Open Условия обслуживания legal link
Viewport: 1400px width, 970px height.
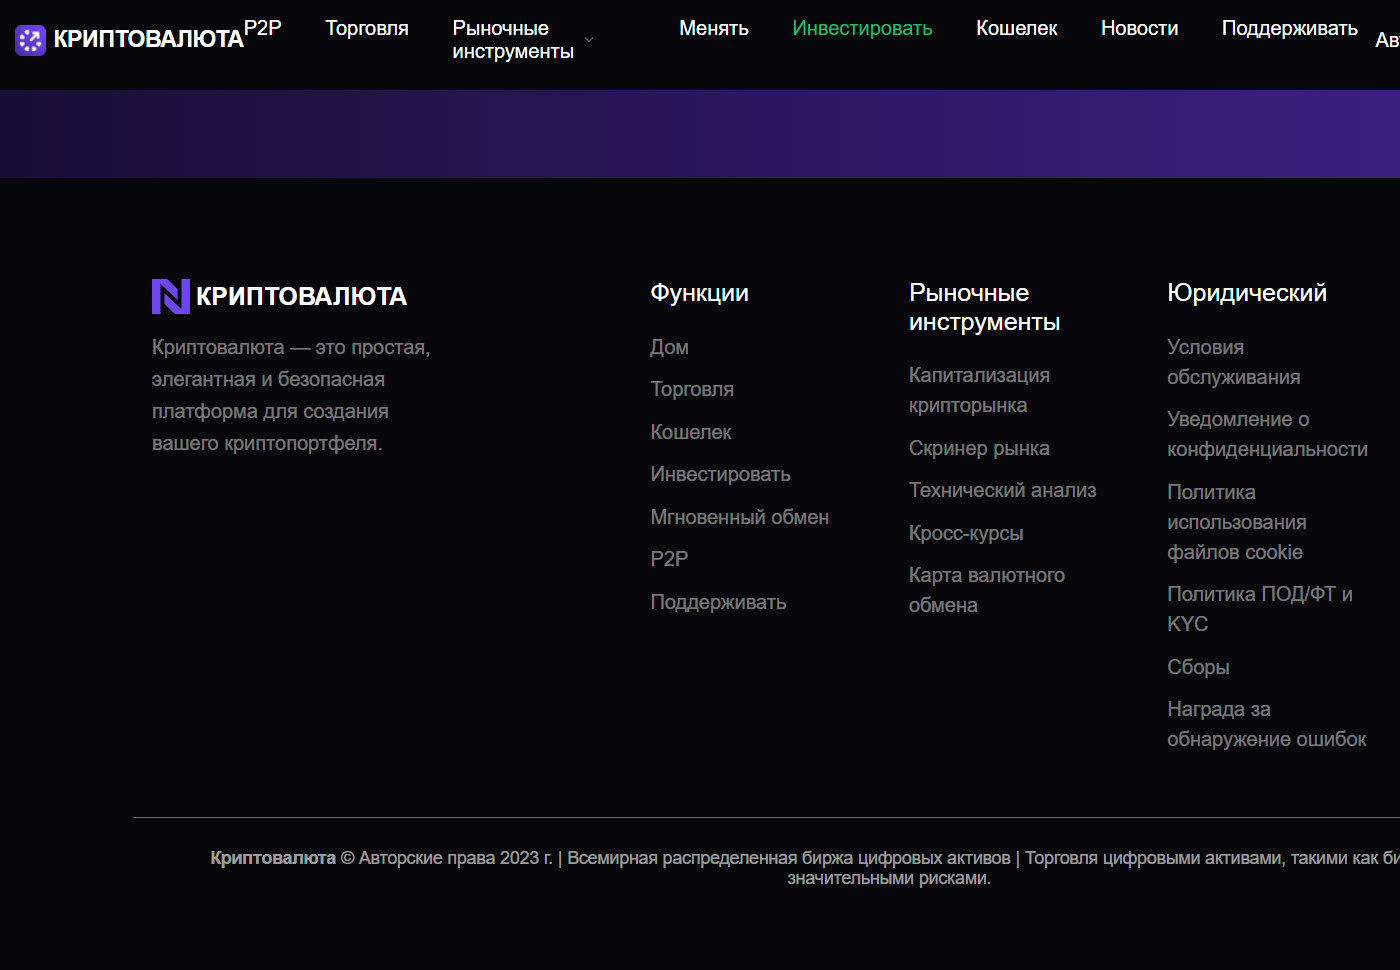click(x=1233, y=362)
